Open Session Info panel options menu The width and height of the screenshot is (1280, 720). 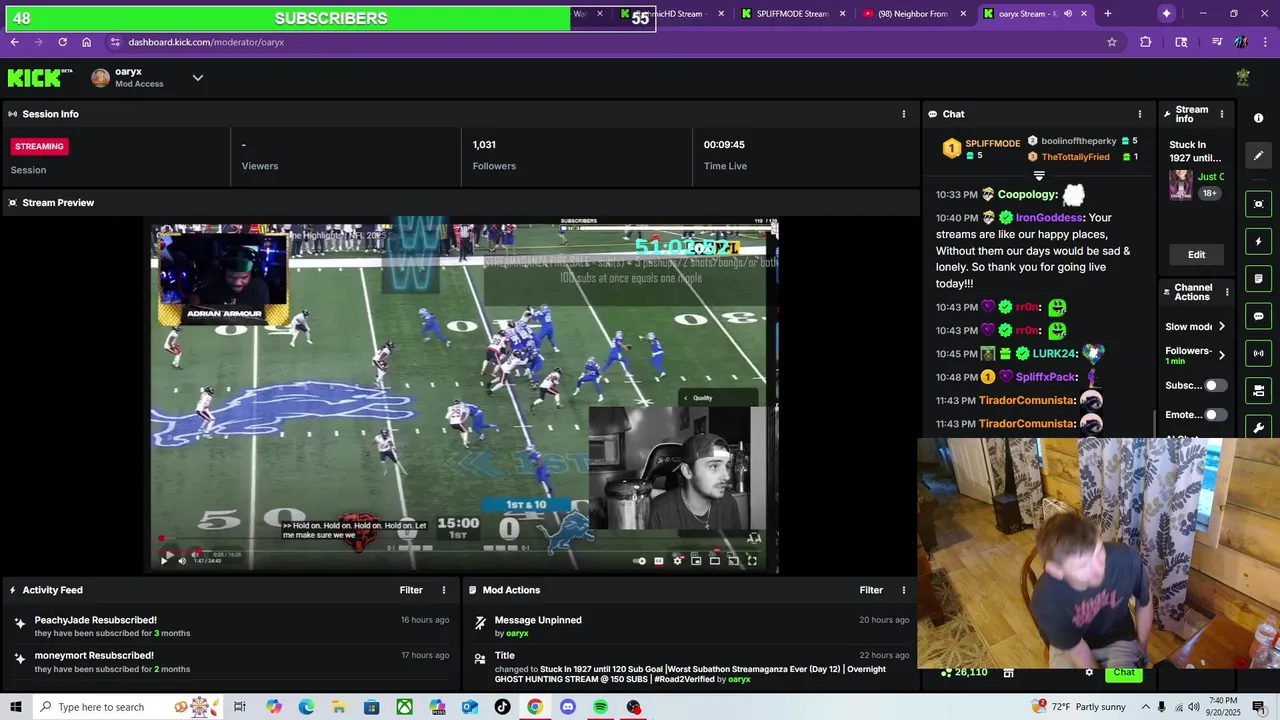click(x=904, y=114)
